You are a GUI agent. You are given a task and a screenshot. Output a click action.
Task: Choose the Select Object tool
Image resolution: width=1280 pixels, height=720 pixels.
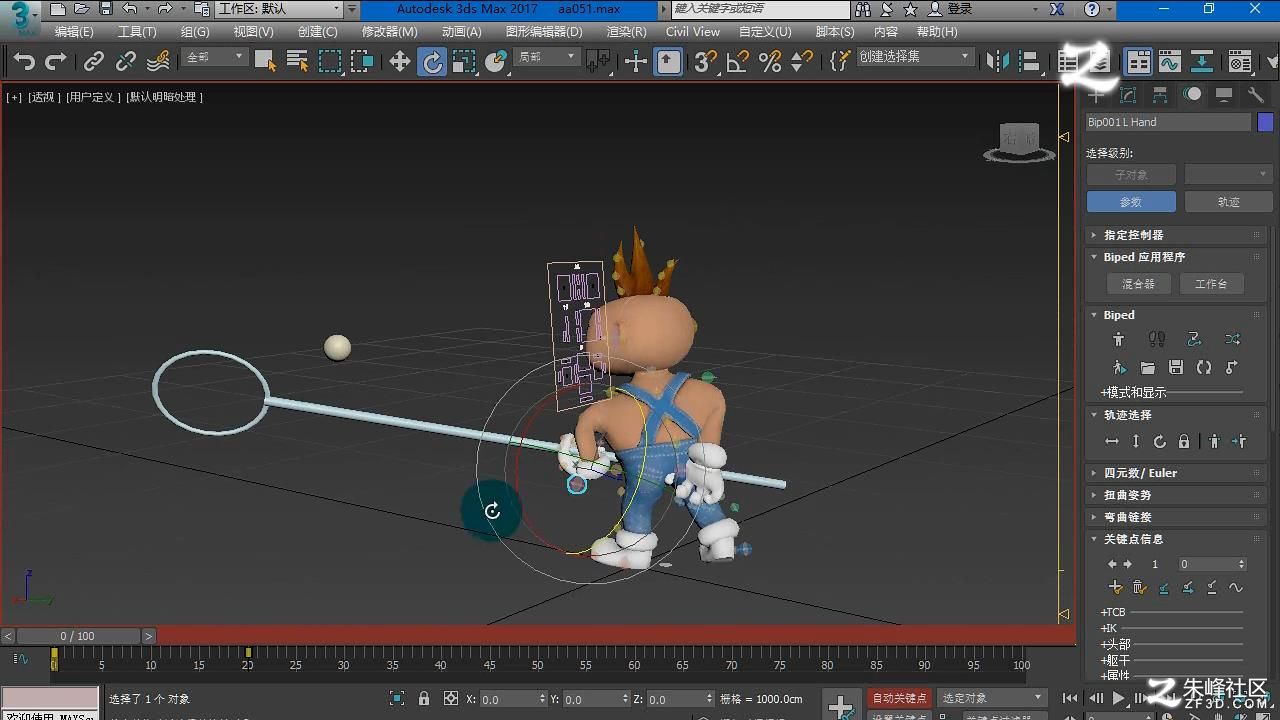pos(265,62)
